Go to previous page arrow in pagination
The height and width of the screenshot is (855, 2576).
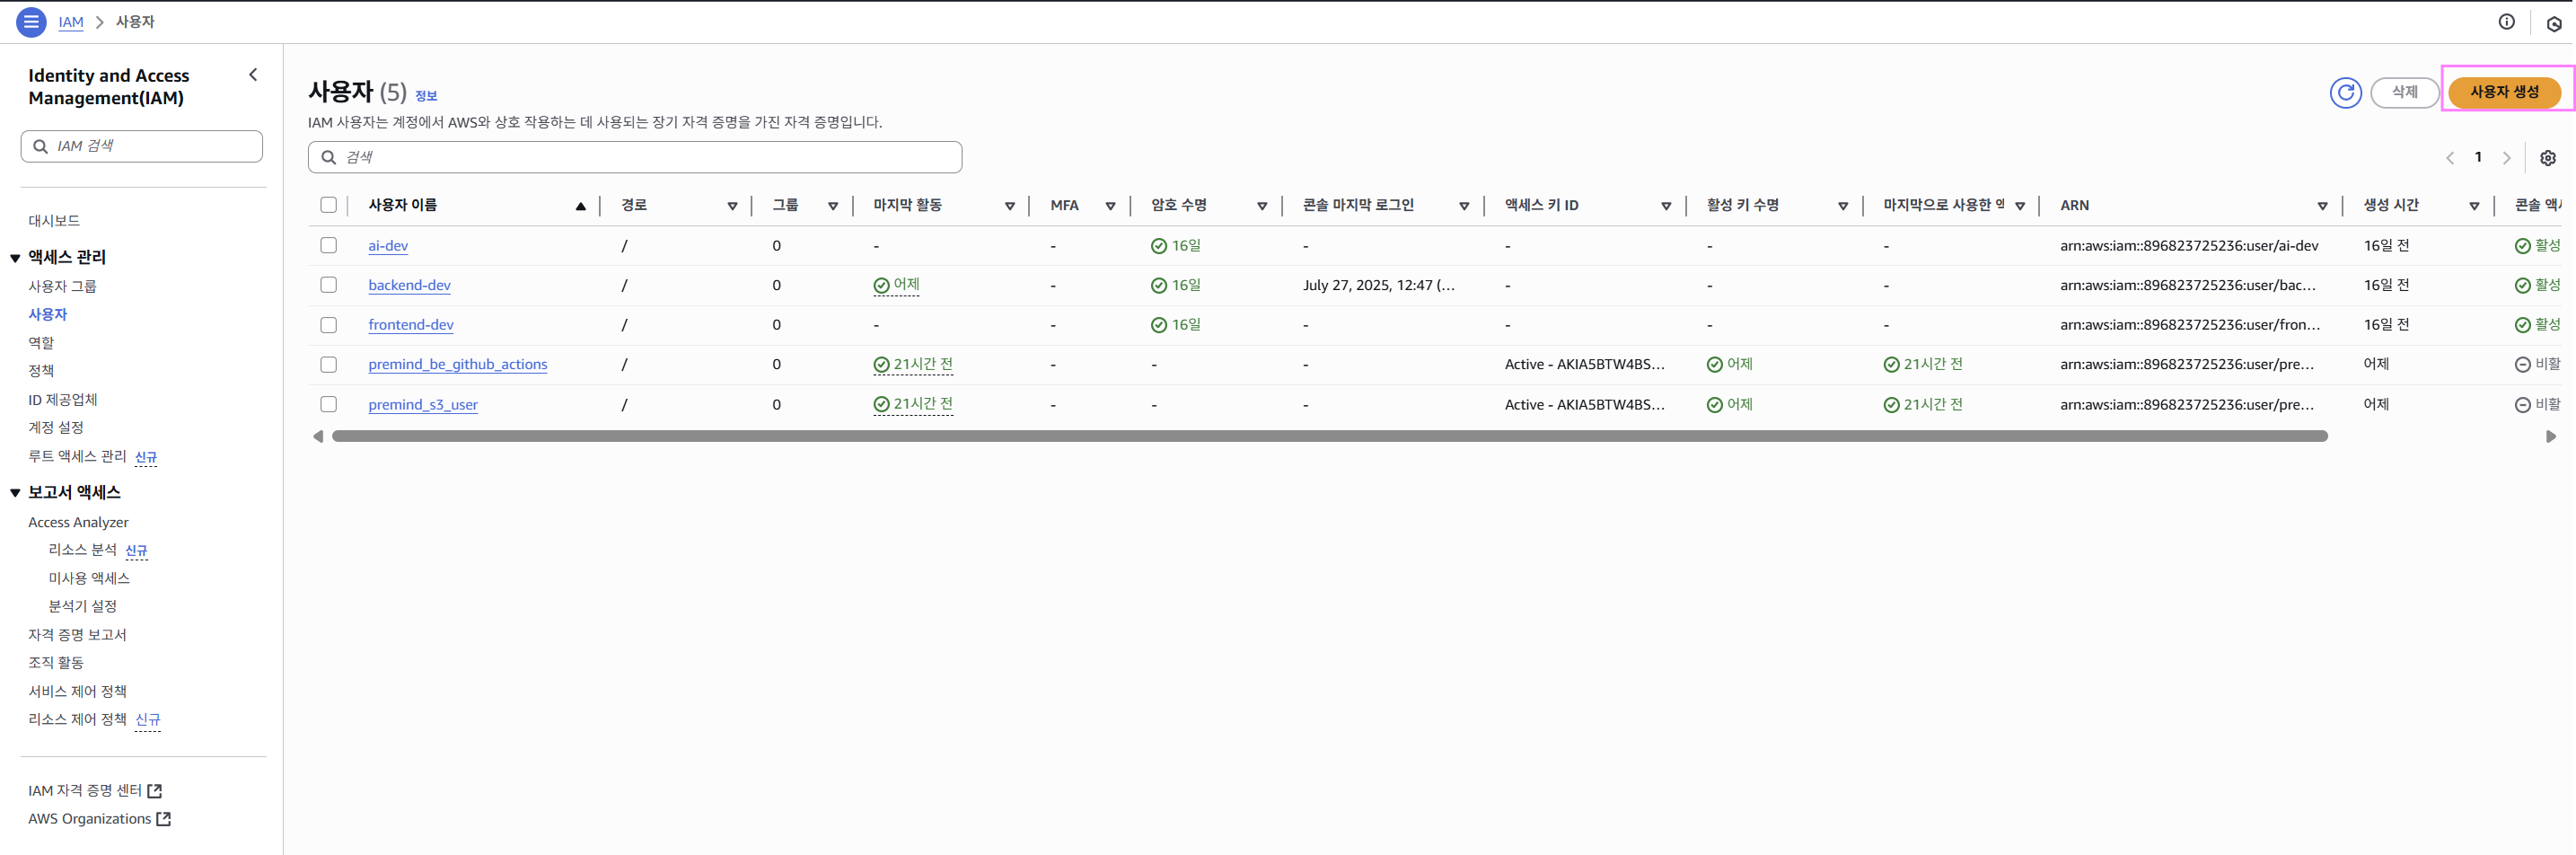coord(2450,158)
